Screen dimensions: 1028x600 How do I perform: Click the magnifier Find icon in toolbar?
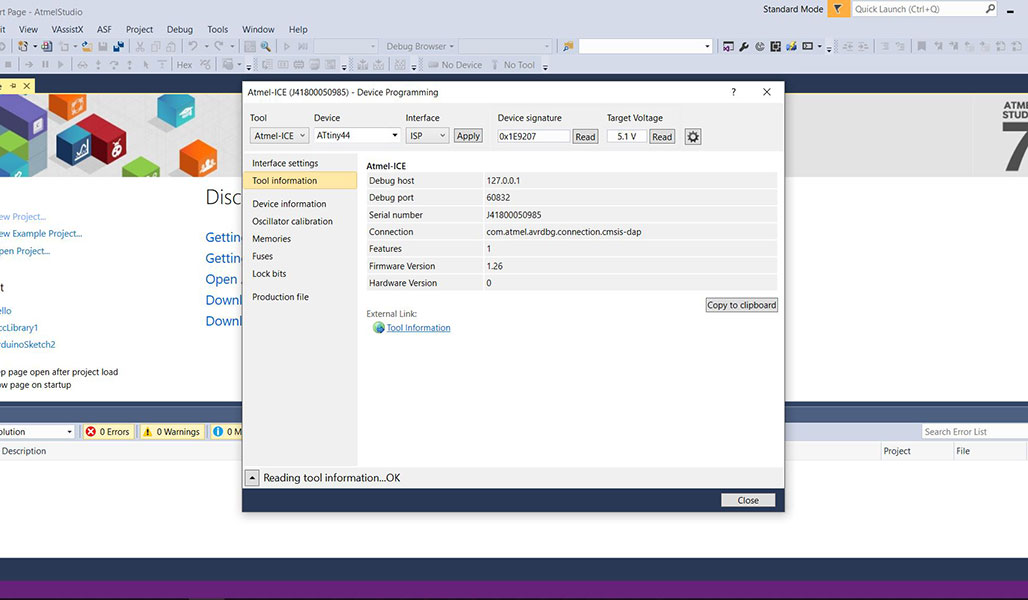(x=266, y=47)
